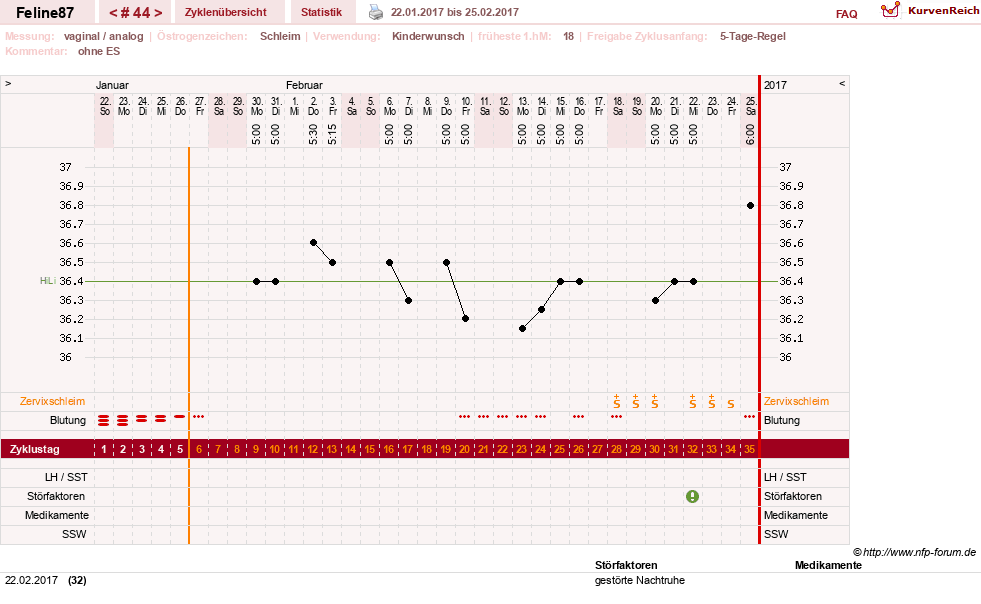Click the printer icon beside the date range
Screen dimensions: 981x604
(375, 12)
